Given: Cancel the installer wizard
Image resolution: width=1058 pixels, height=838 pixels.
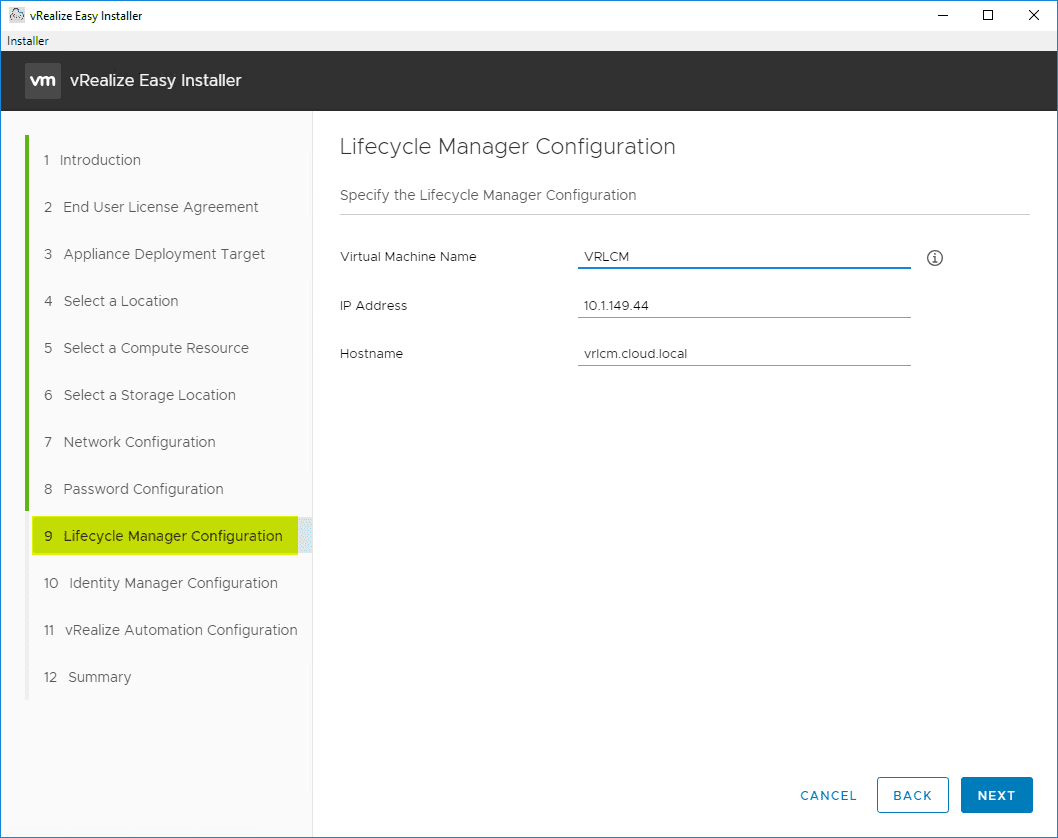Looking at the screenshot, I should click(828, 795).
